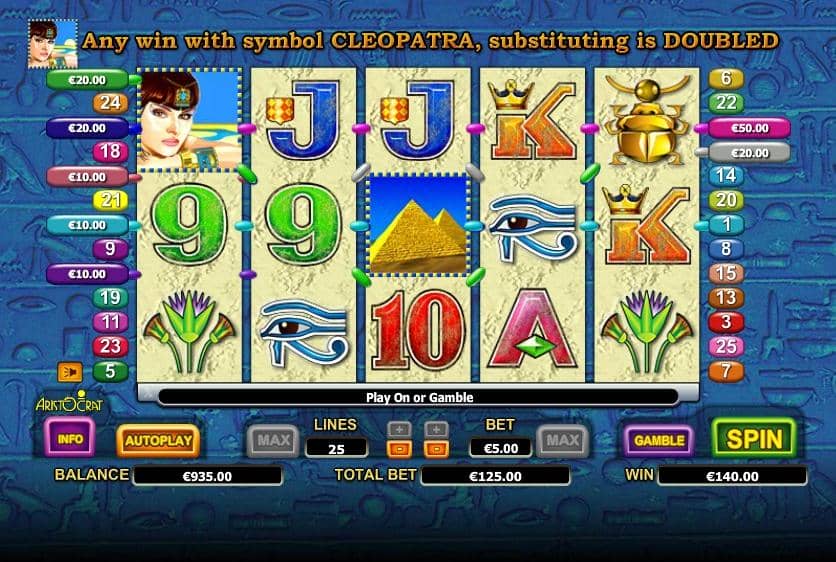Screen dimensions: 836x562
Task: Click MAX button next to LINES
Action: pos(273,440)
